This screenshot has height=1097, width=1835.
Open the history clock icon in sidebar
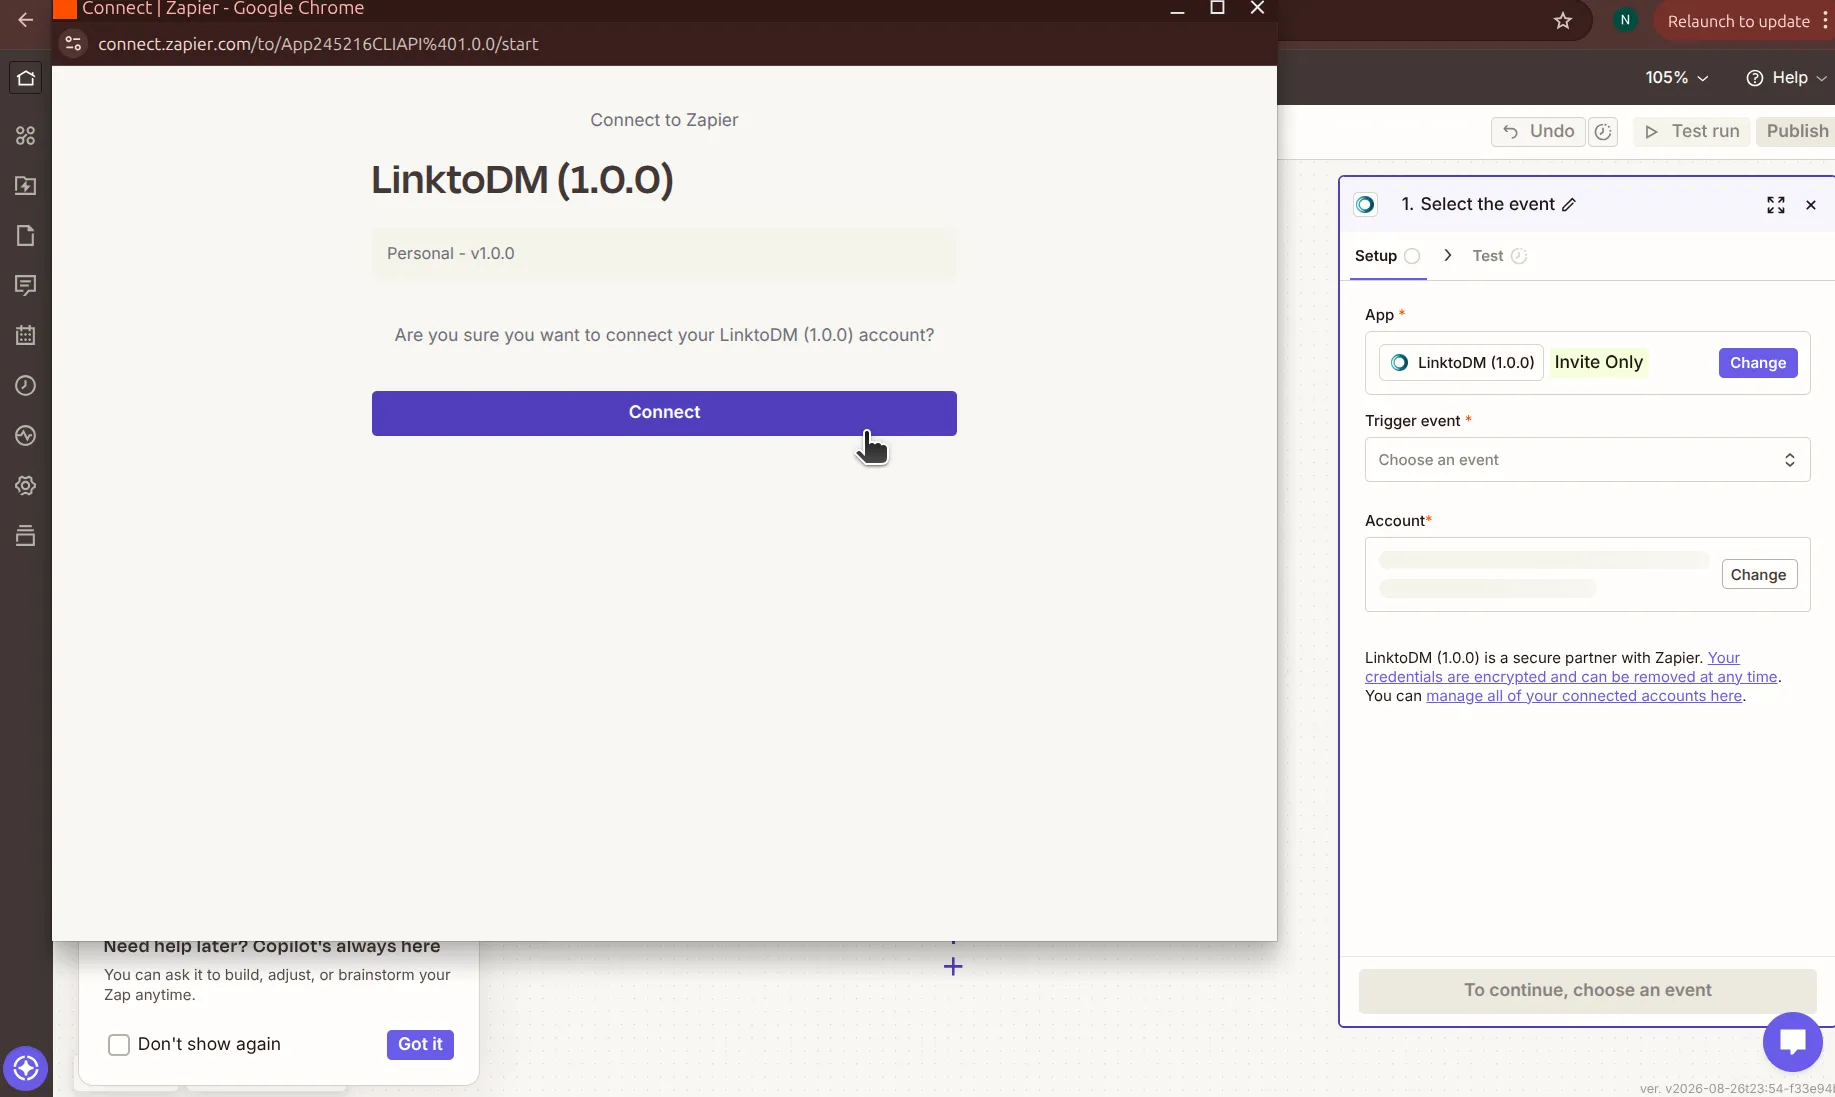point(26,385)
